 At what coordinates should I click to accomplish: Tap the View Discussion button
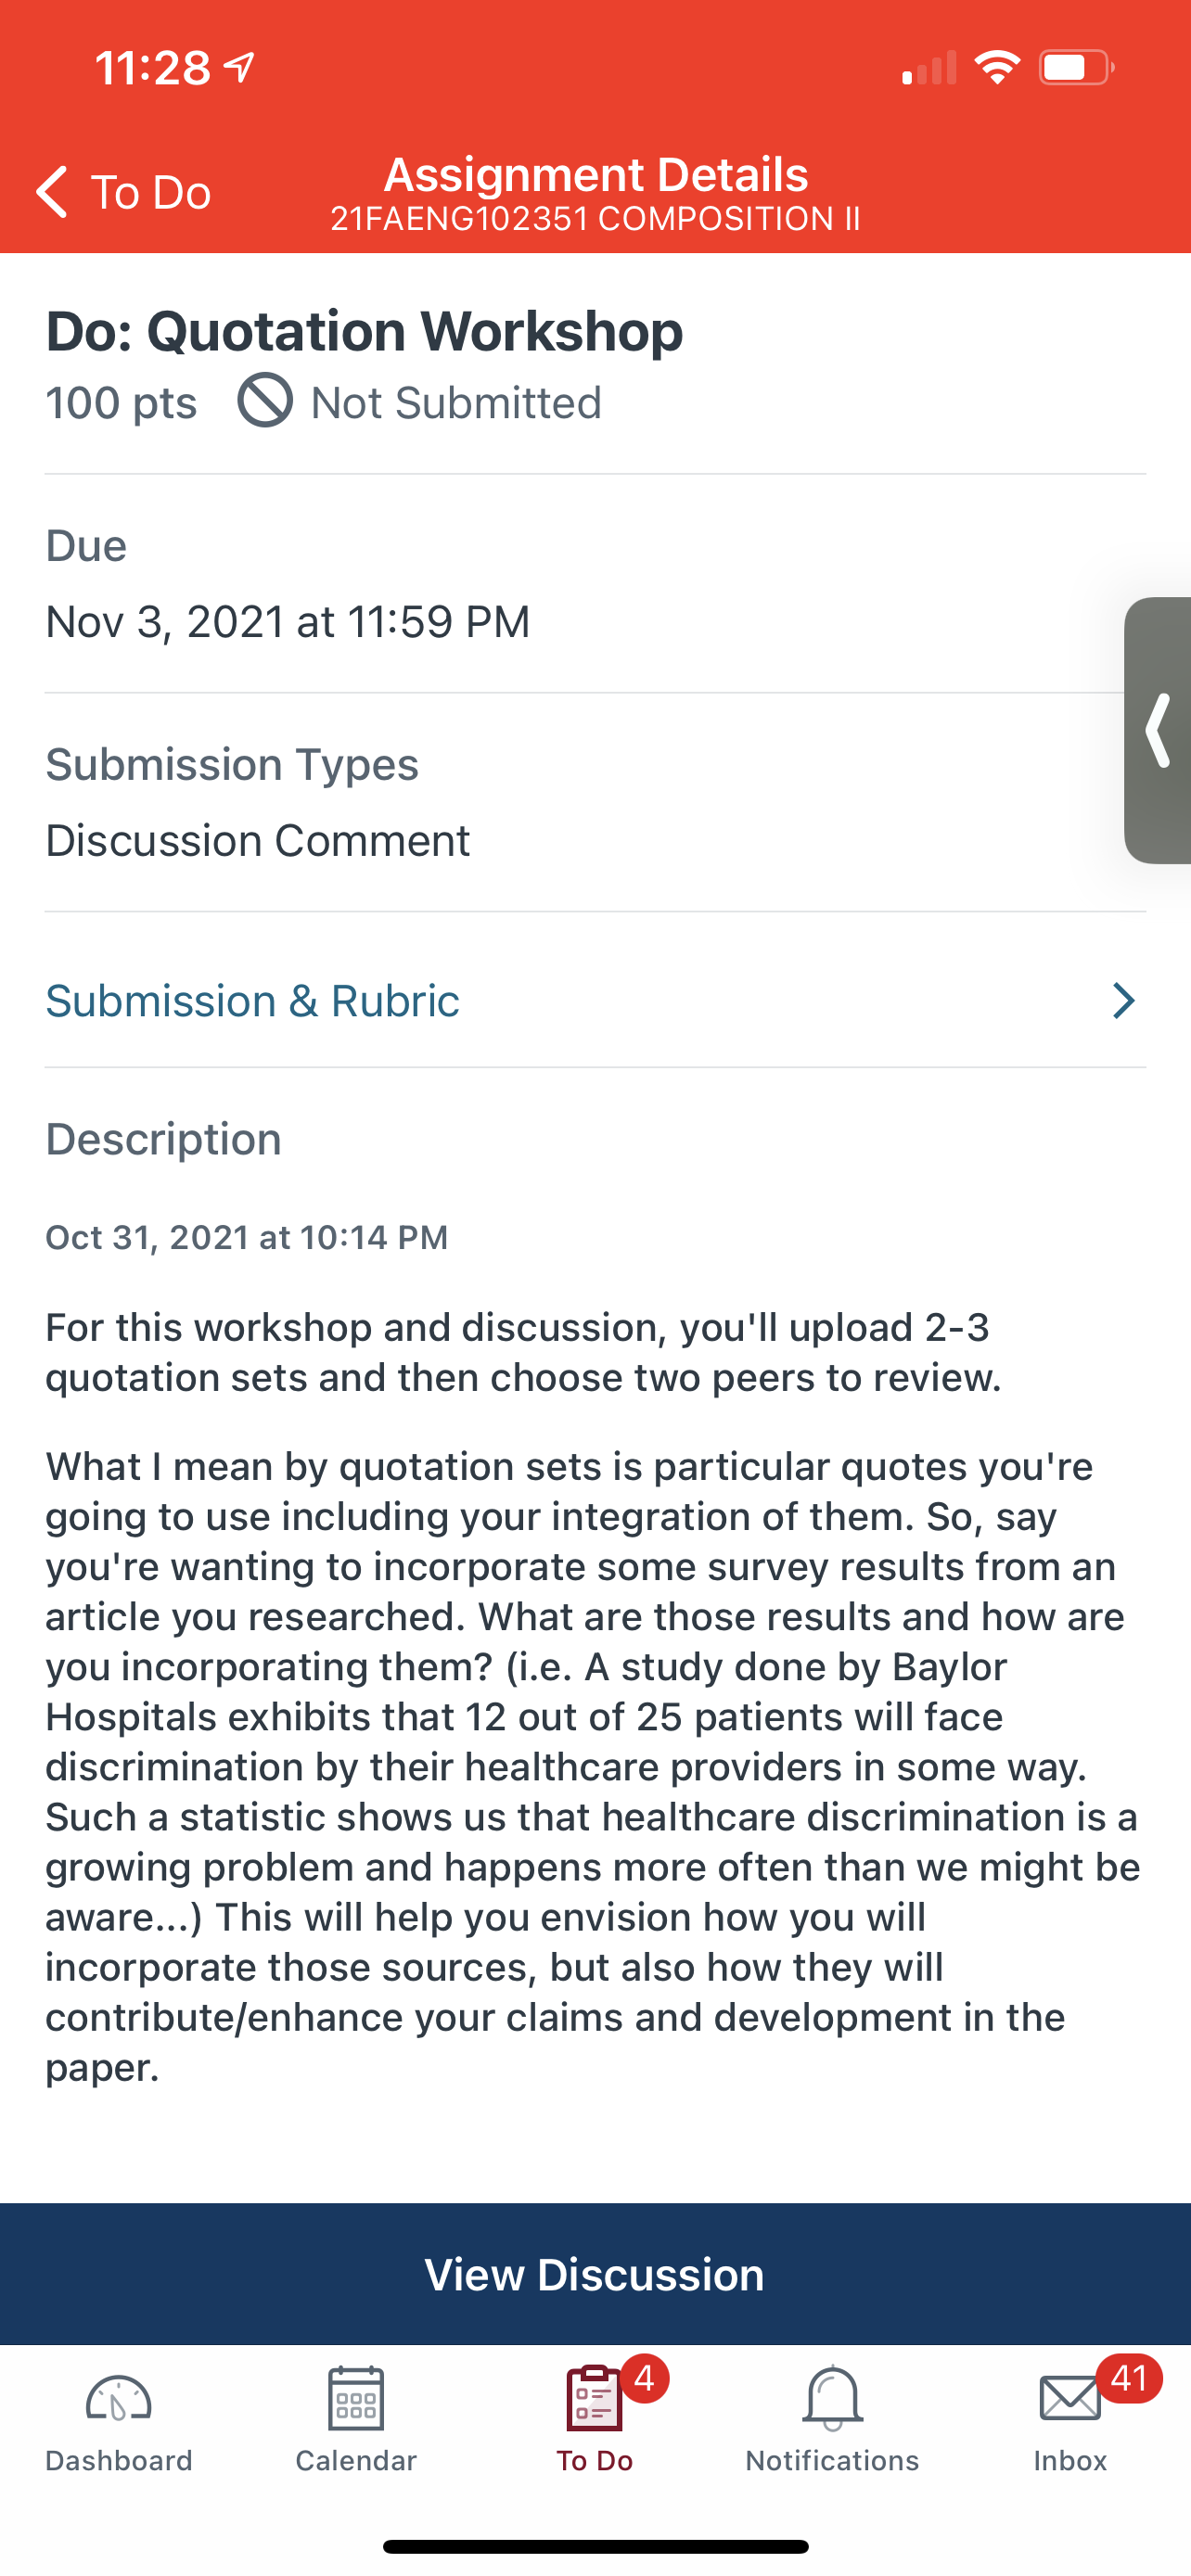[595, 2274]
